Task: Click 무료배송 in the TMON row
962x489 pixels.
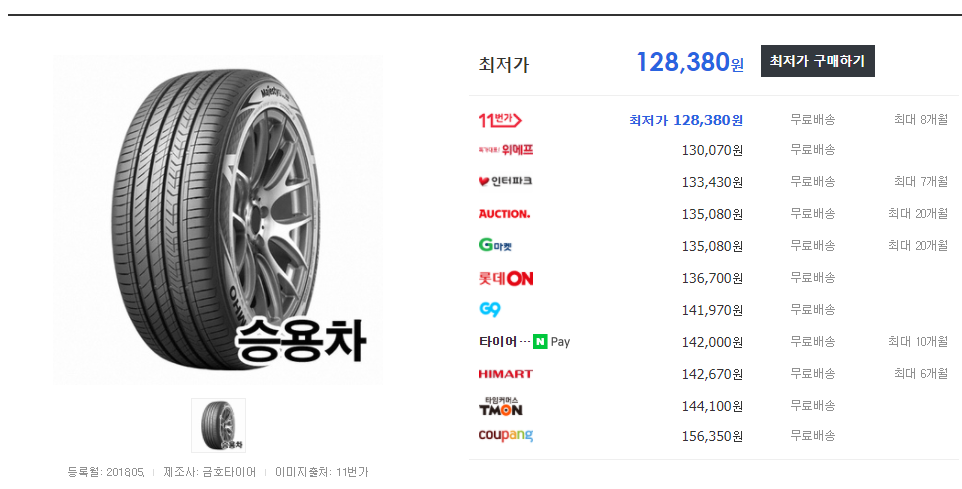Action: (x=812, y=406)
